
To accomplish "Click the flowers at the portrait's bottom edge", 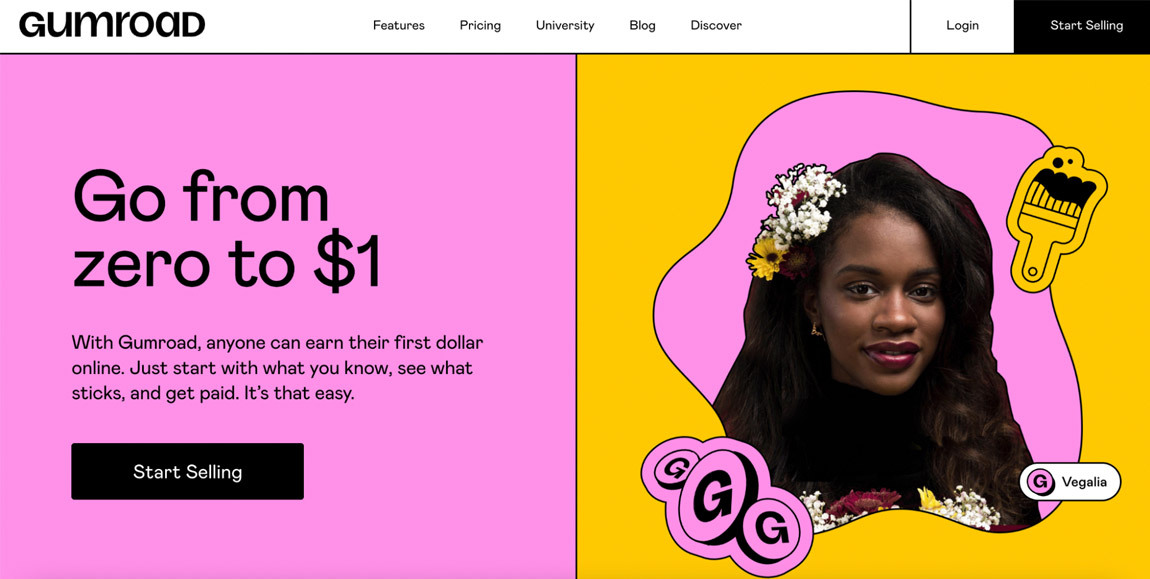I will pyautogui.click(x=901, y=507).
